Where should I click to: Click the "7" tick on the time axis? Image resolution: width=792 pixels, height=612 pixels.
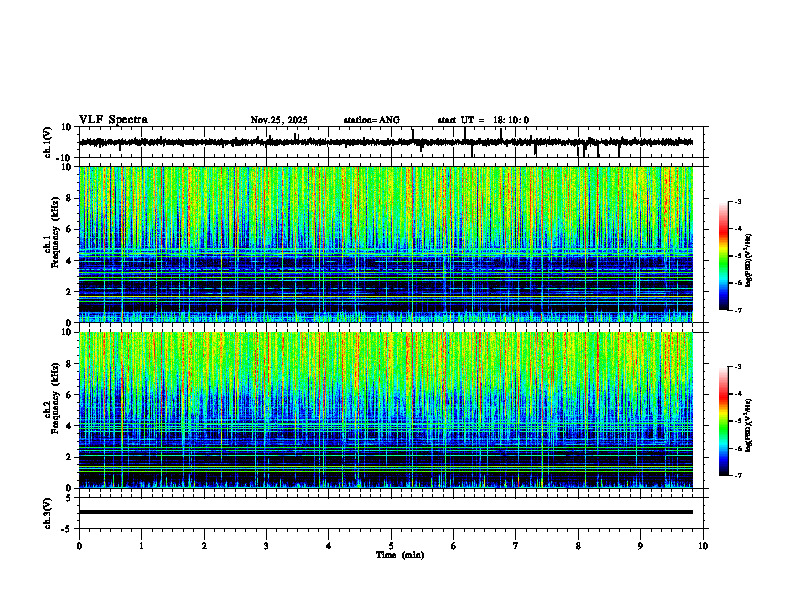click(x=516, y=546)
